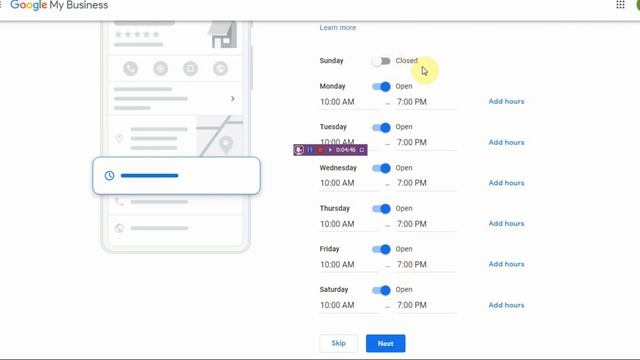
Task: Stop the recording with red button
Action: pyautogui.click(x=320, y=150)
